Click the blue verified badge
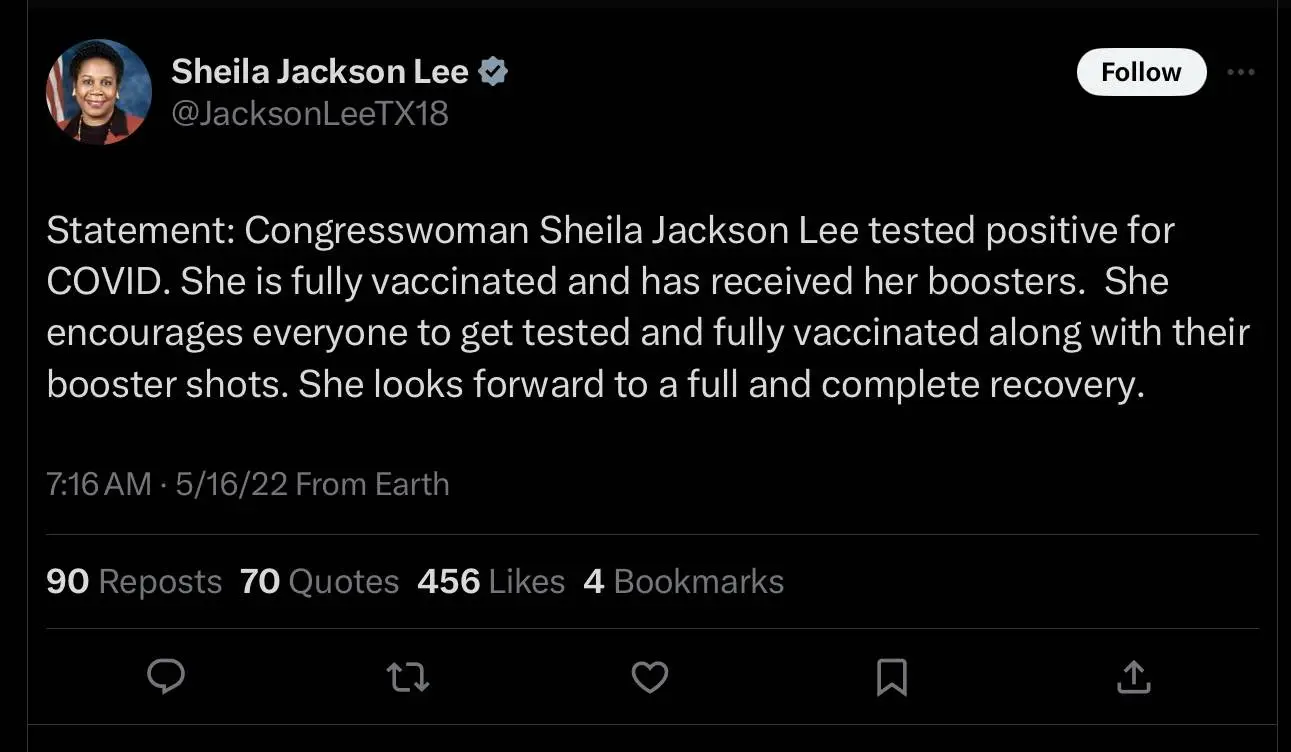The width and height of the screenshot is (1291, 752). pos(494,72)
